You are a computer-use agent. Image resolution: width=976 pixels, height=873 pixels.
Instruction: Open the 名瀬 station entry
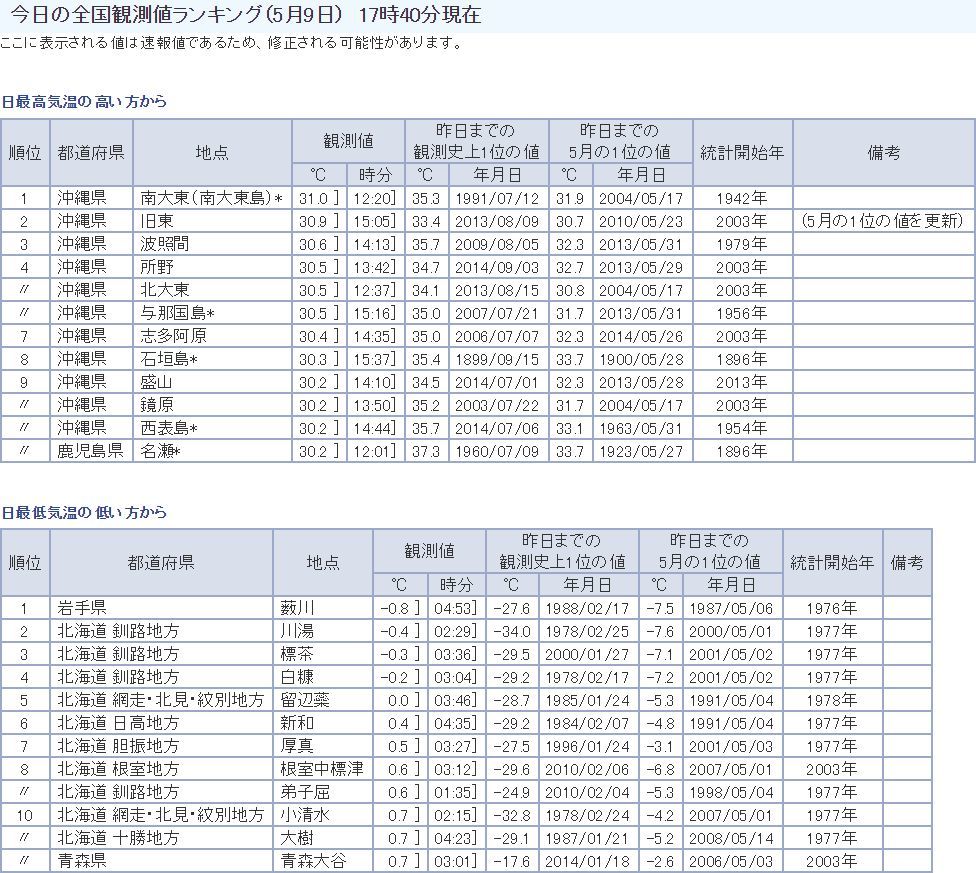160,451
